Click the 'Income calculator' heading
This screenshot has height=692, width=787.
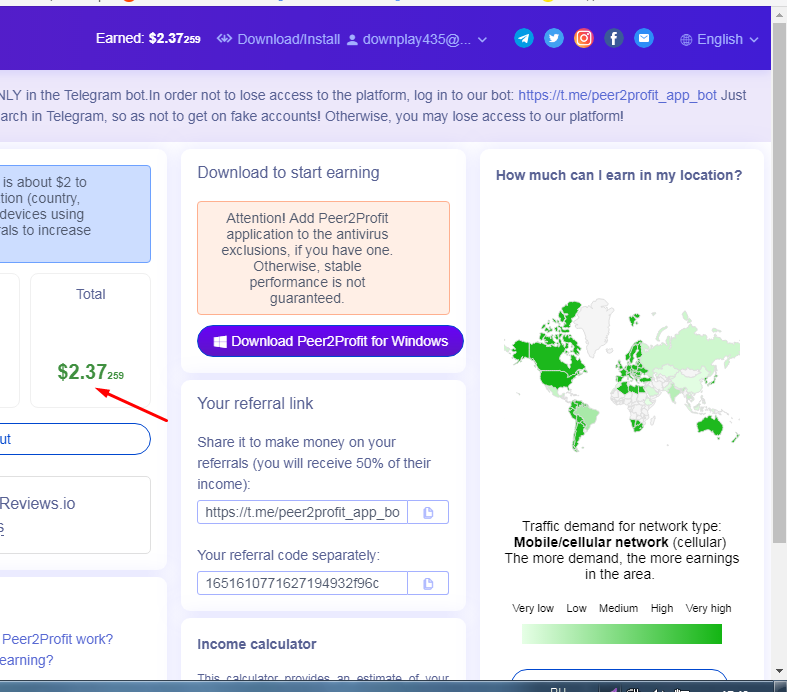click(256, 644)
